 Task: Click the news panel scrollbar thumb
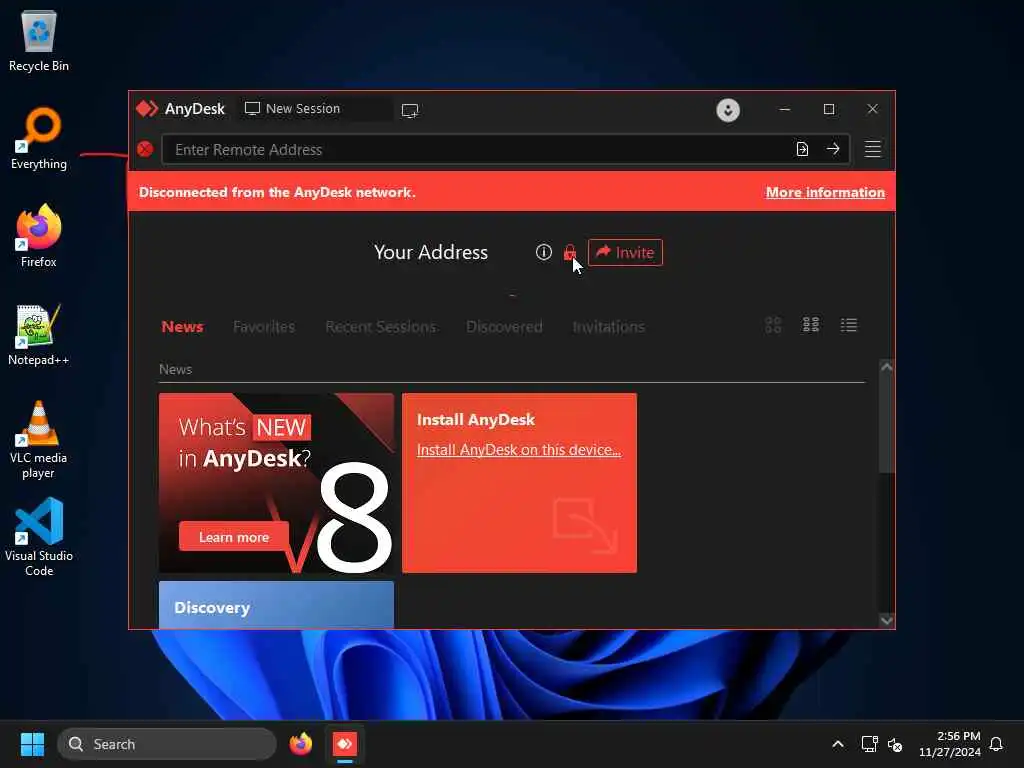(x=886, y=424)
